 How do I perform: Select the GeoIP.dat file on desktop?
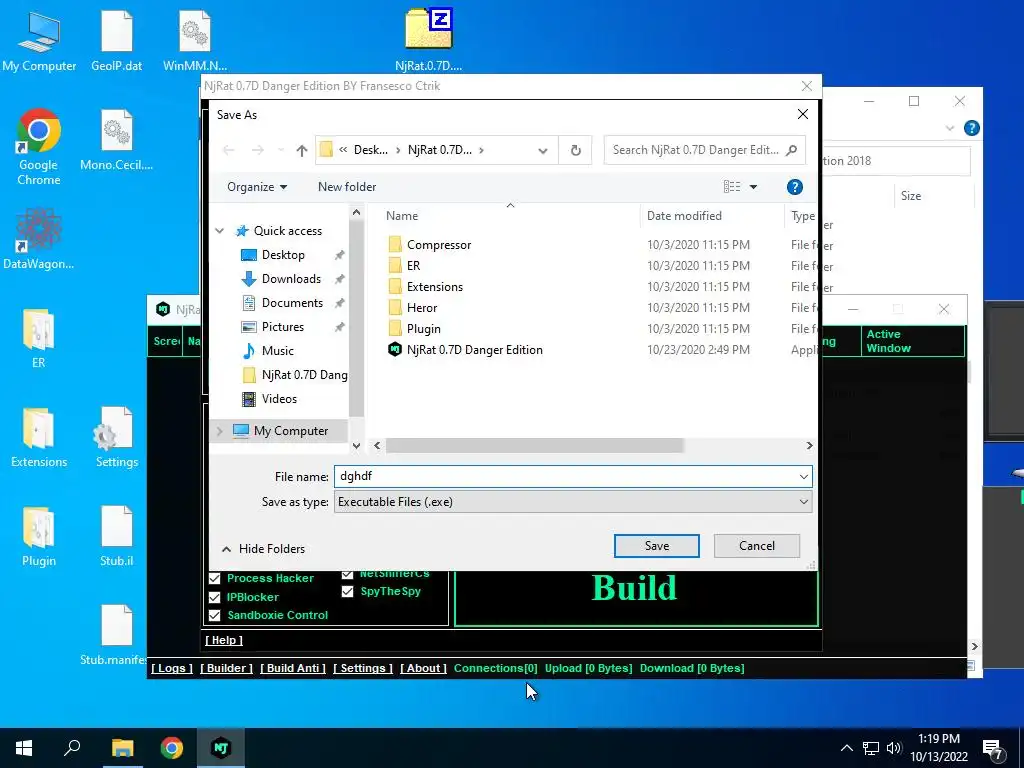pos(117,40)
